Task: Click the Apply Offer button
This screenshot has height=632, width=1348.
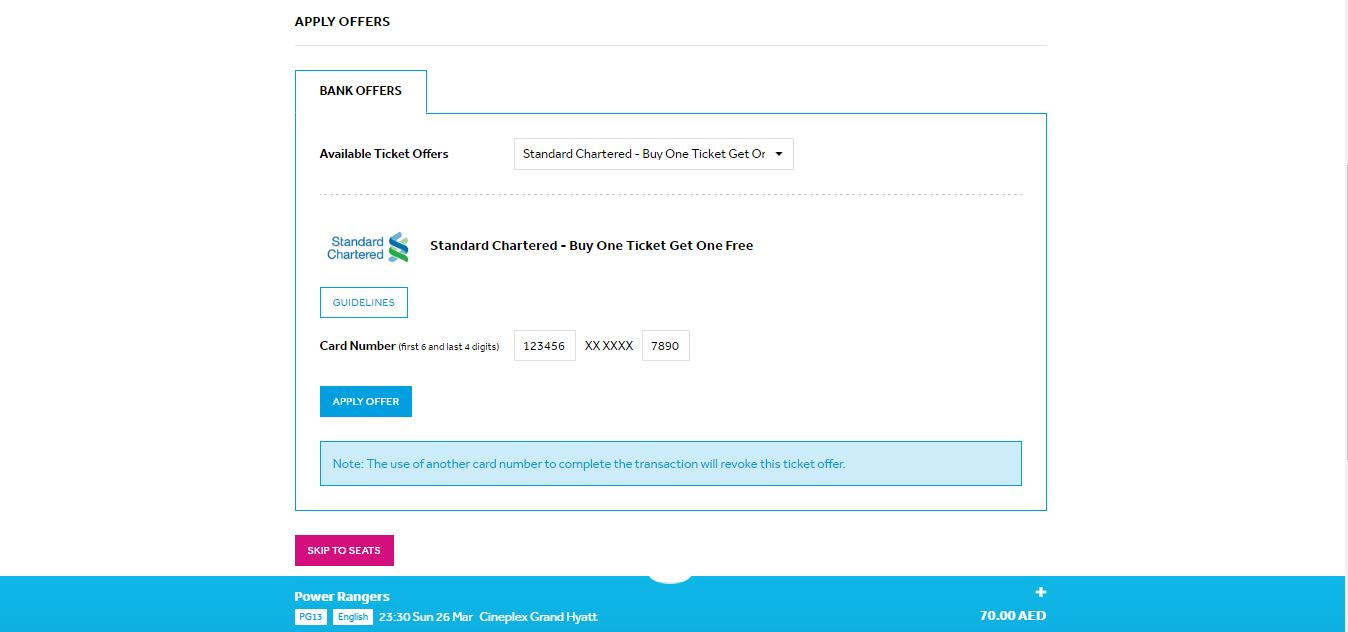Action: tap(366, 401)
